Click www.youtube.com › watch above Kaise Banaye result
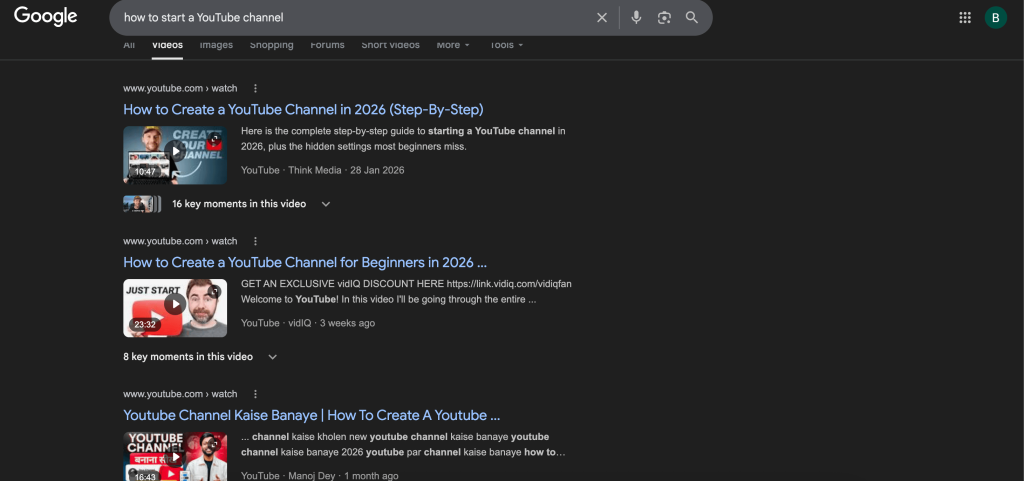 (x=180, y=394)
